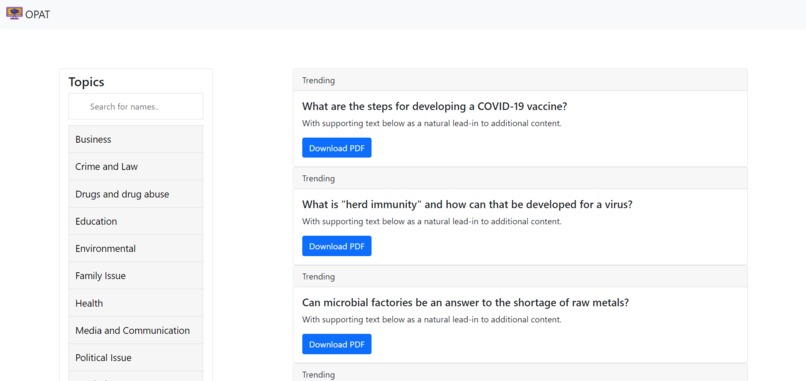Viewport: 806px width, 381px height.
Task: Click supporting text under the COVID-19 vaccine title
Action: (431, 123)
